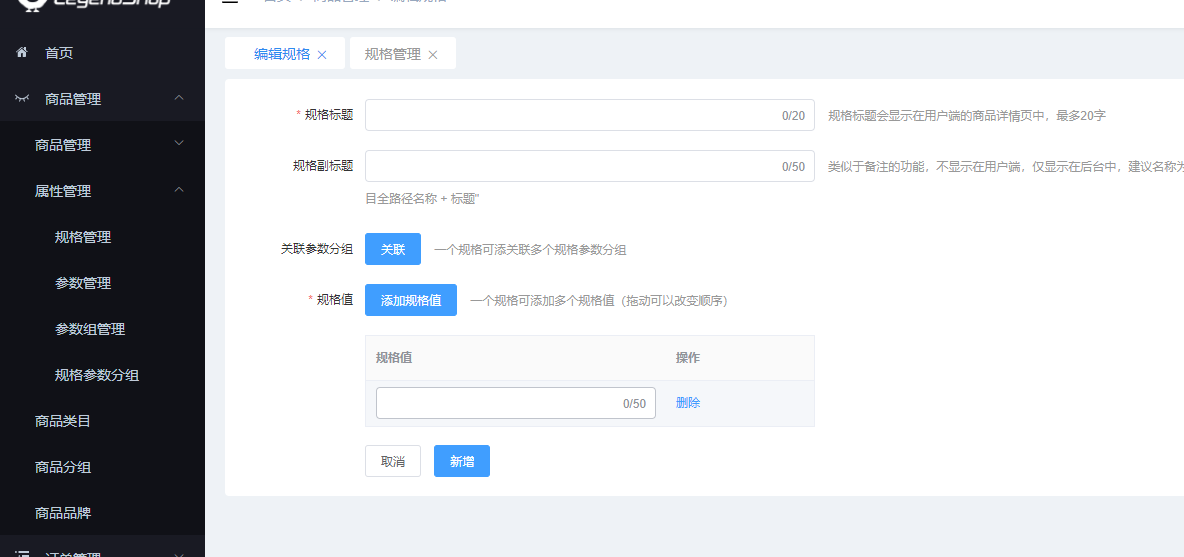Go to 商品类目 in the sidebar
1184x557 pixels.
[x=63, y=421]
